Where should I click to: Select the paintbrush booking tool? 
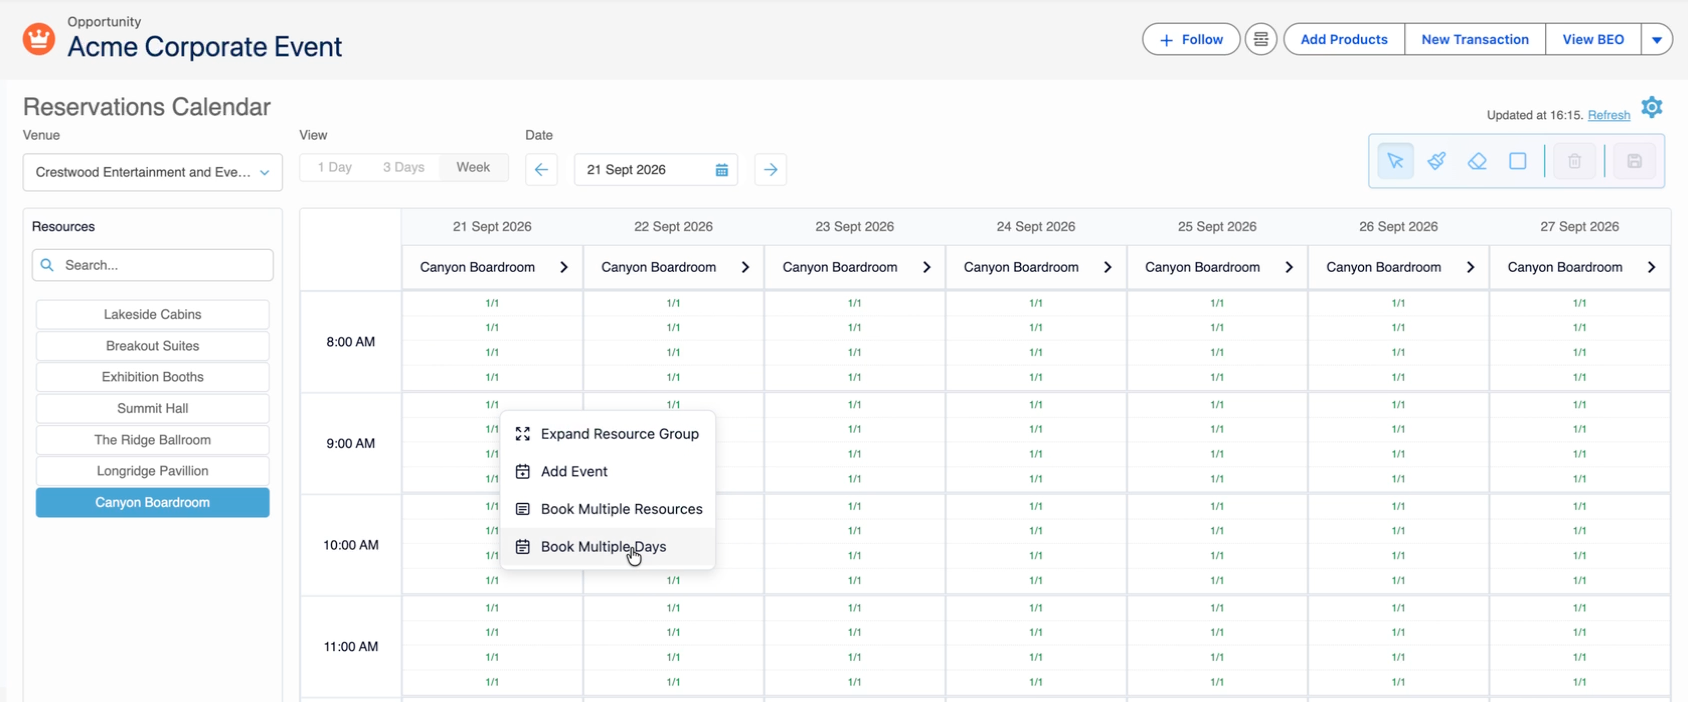pyautogui.click(x=1436, y=161)
